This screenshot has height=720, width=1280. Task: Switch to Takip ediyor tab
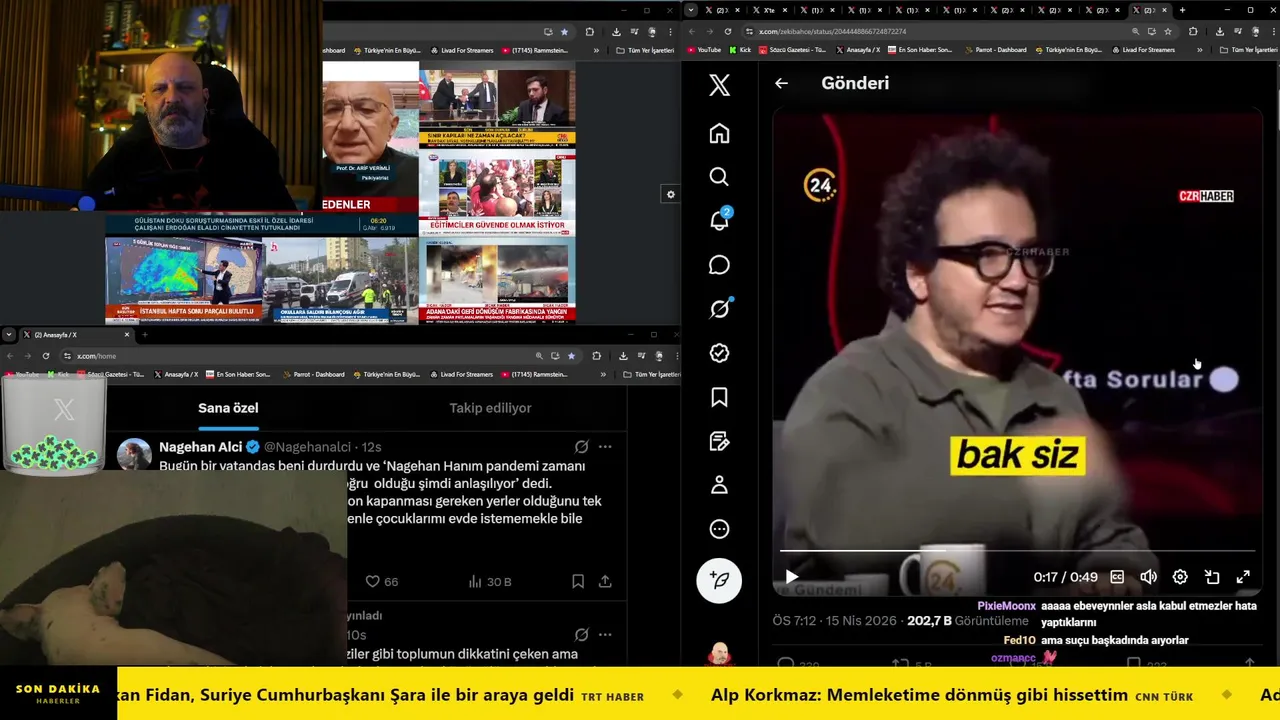(490, 408)
